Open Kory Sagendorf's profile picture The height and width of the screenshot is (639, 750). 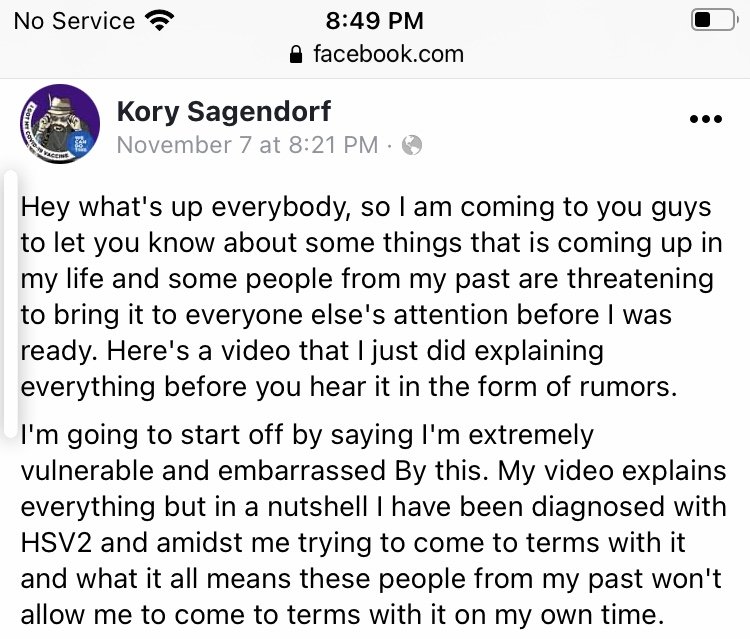(x=59, y=125)
